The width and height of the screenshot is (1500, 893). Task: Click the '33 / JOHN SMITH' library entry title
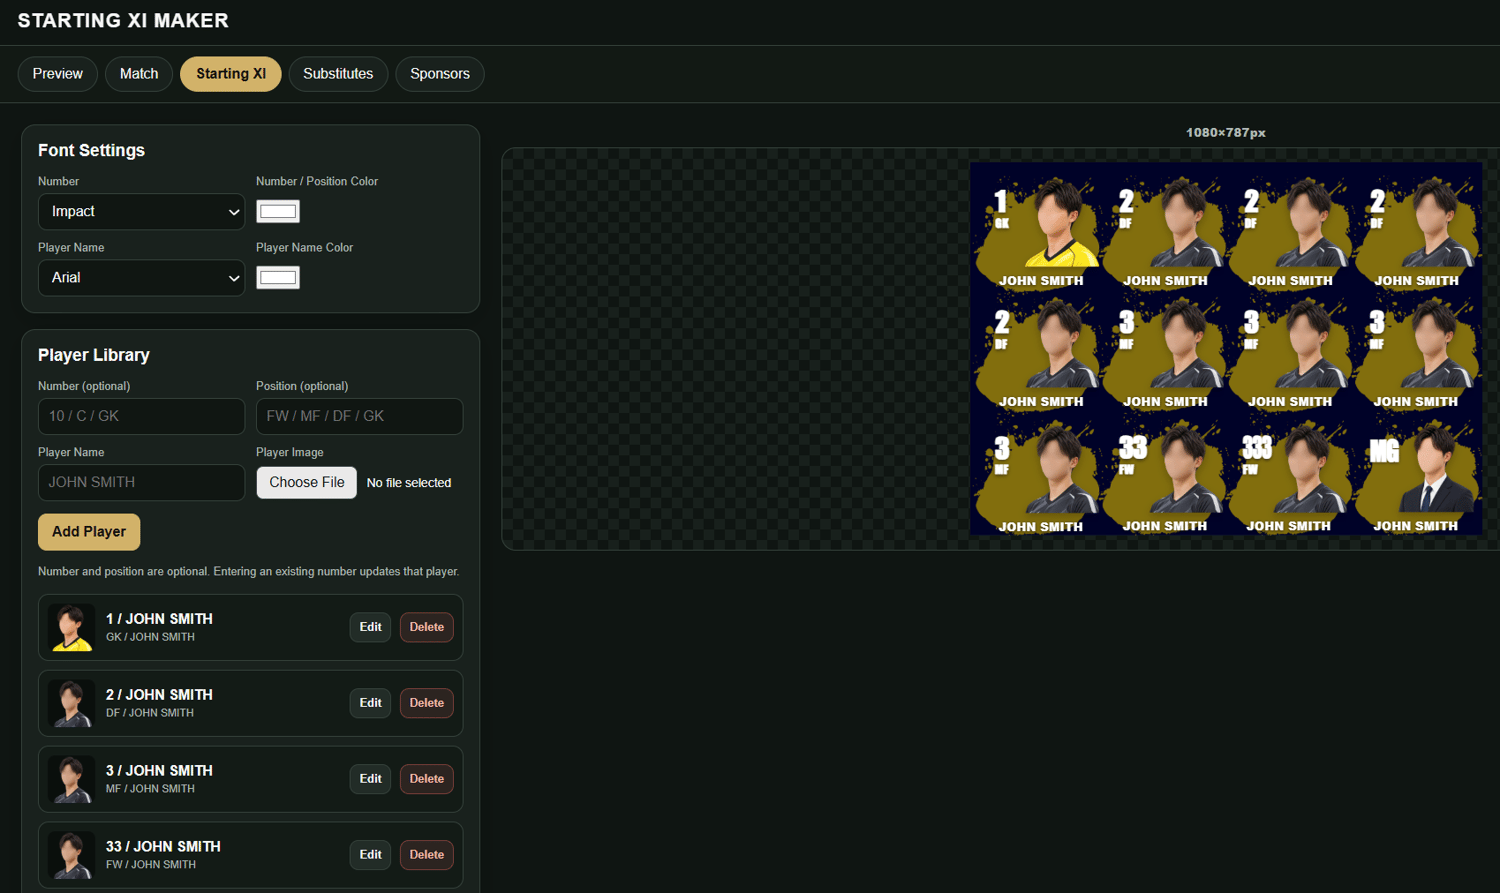pos(163,847)
